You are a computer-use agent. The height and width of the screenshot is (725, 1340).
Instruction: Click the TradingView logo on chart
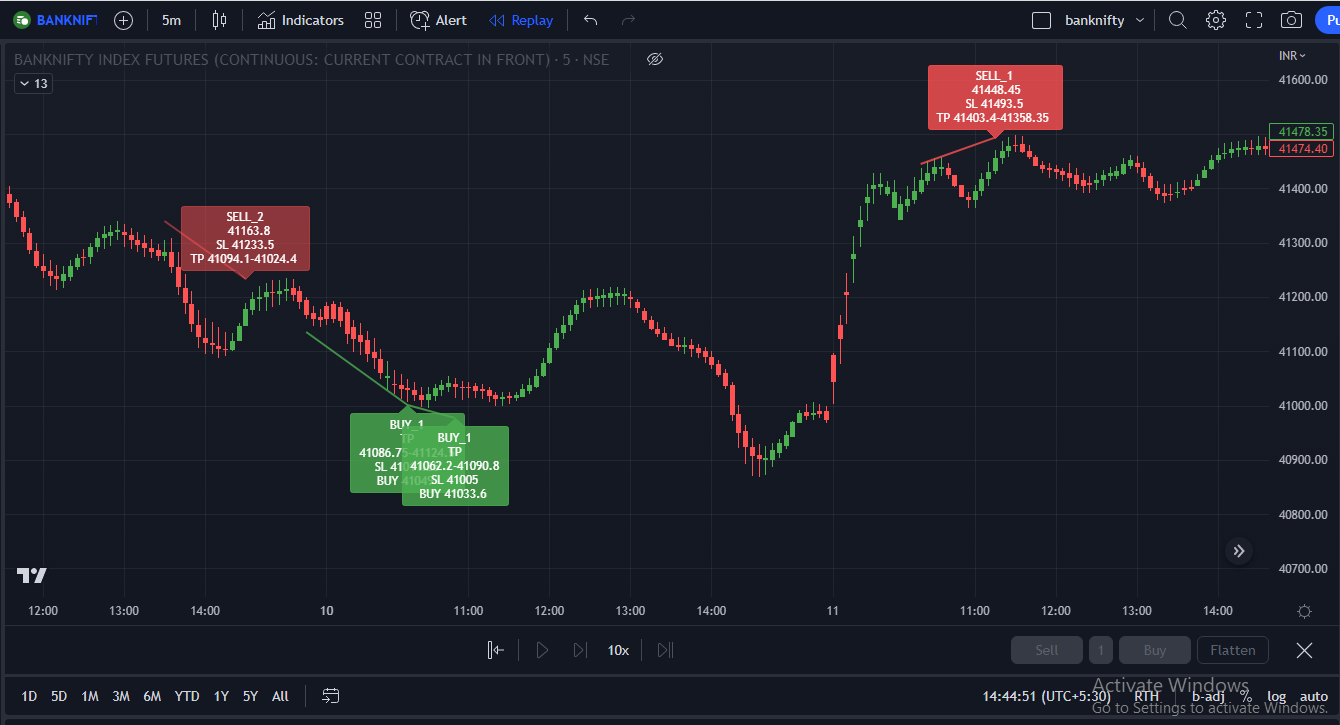click(x=31, y=575)
